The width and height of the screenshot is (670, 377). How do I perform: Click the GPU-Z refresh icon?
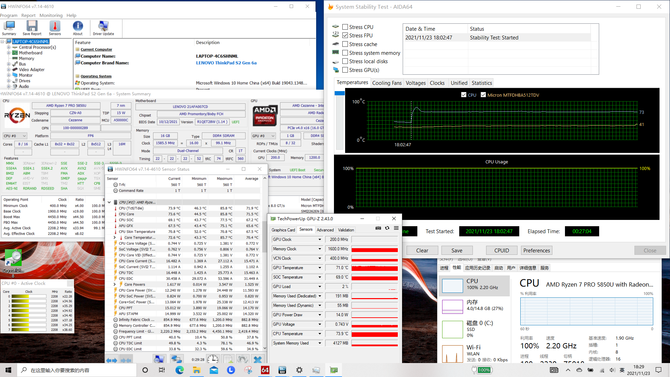387,229
